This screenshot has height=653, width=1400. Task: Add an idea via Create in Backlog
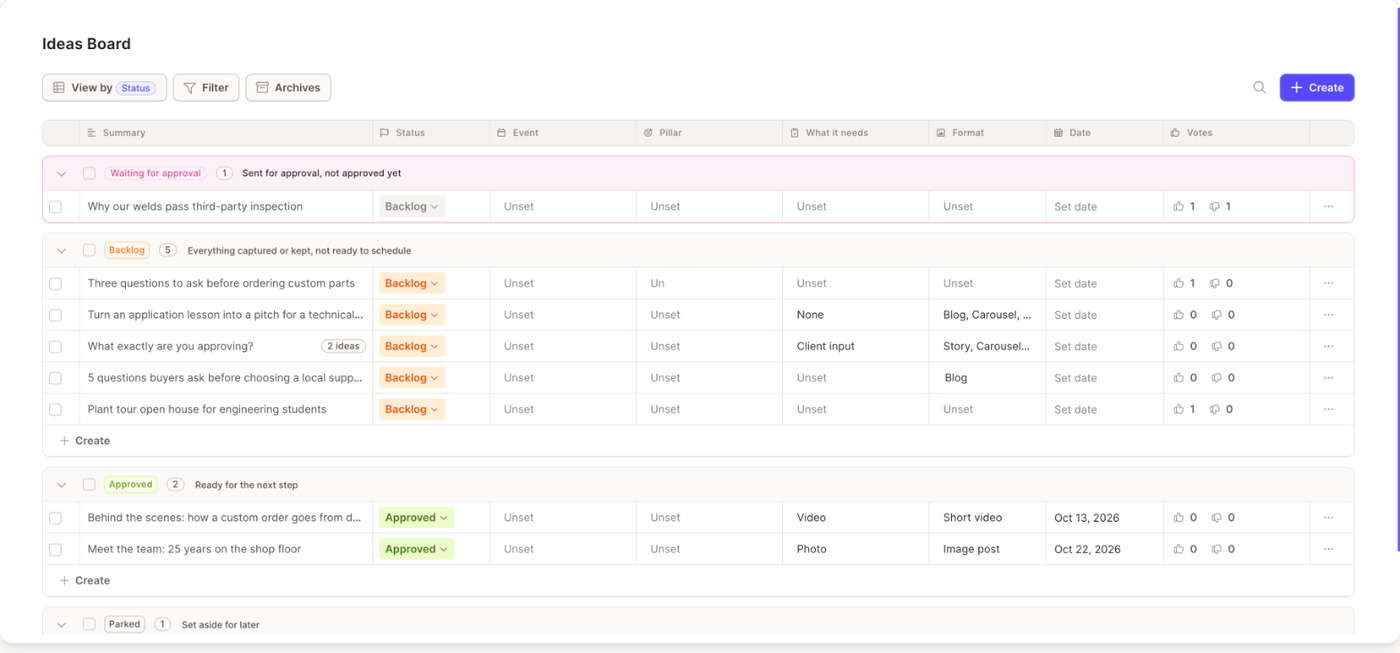pyautogui.click(x=85, y=441)
